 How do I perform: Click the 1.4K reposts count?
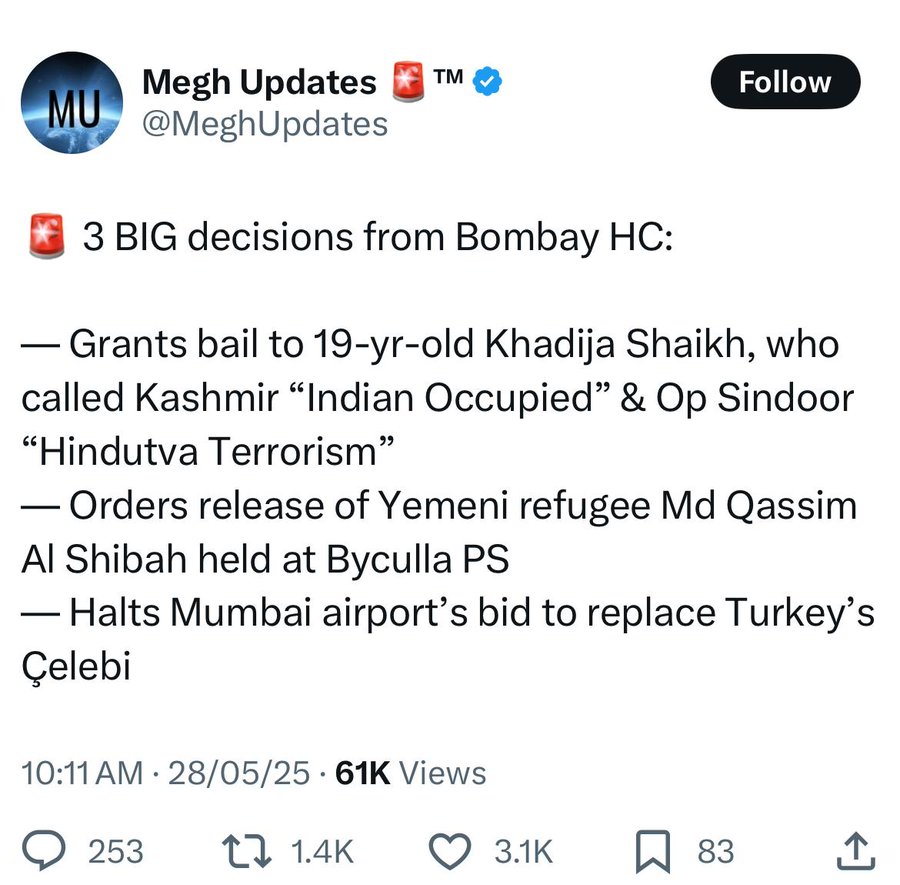322,851
